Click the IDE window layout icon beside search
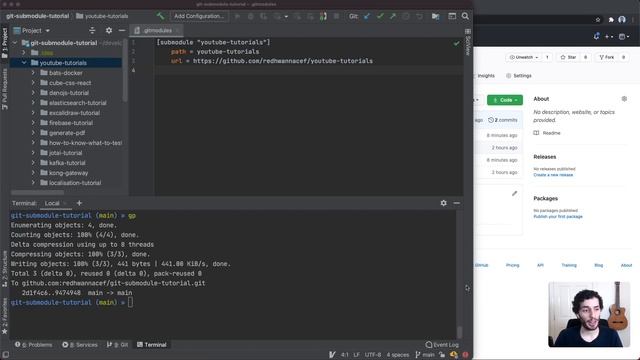640x360 pixels. (452, 16)
